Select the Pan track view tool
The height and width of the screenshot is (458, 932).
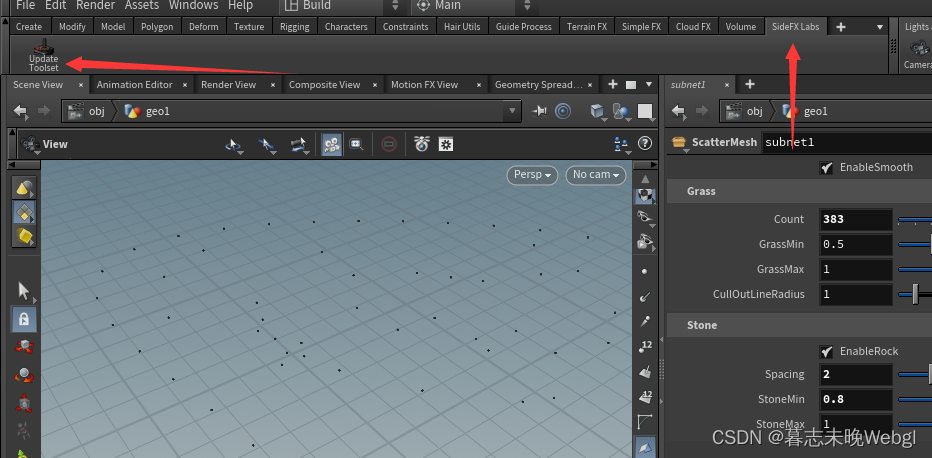267,144
